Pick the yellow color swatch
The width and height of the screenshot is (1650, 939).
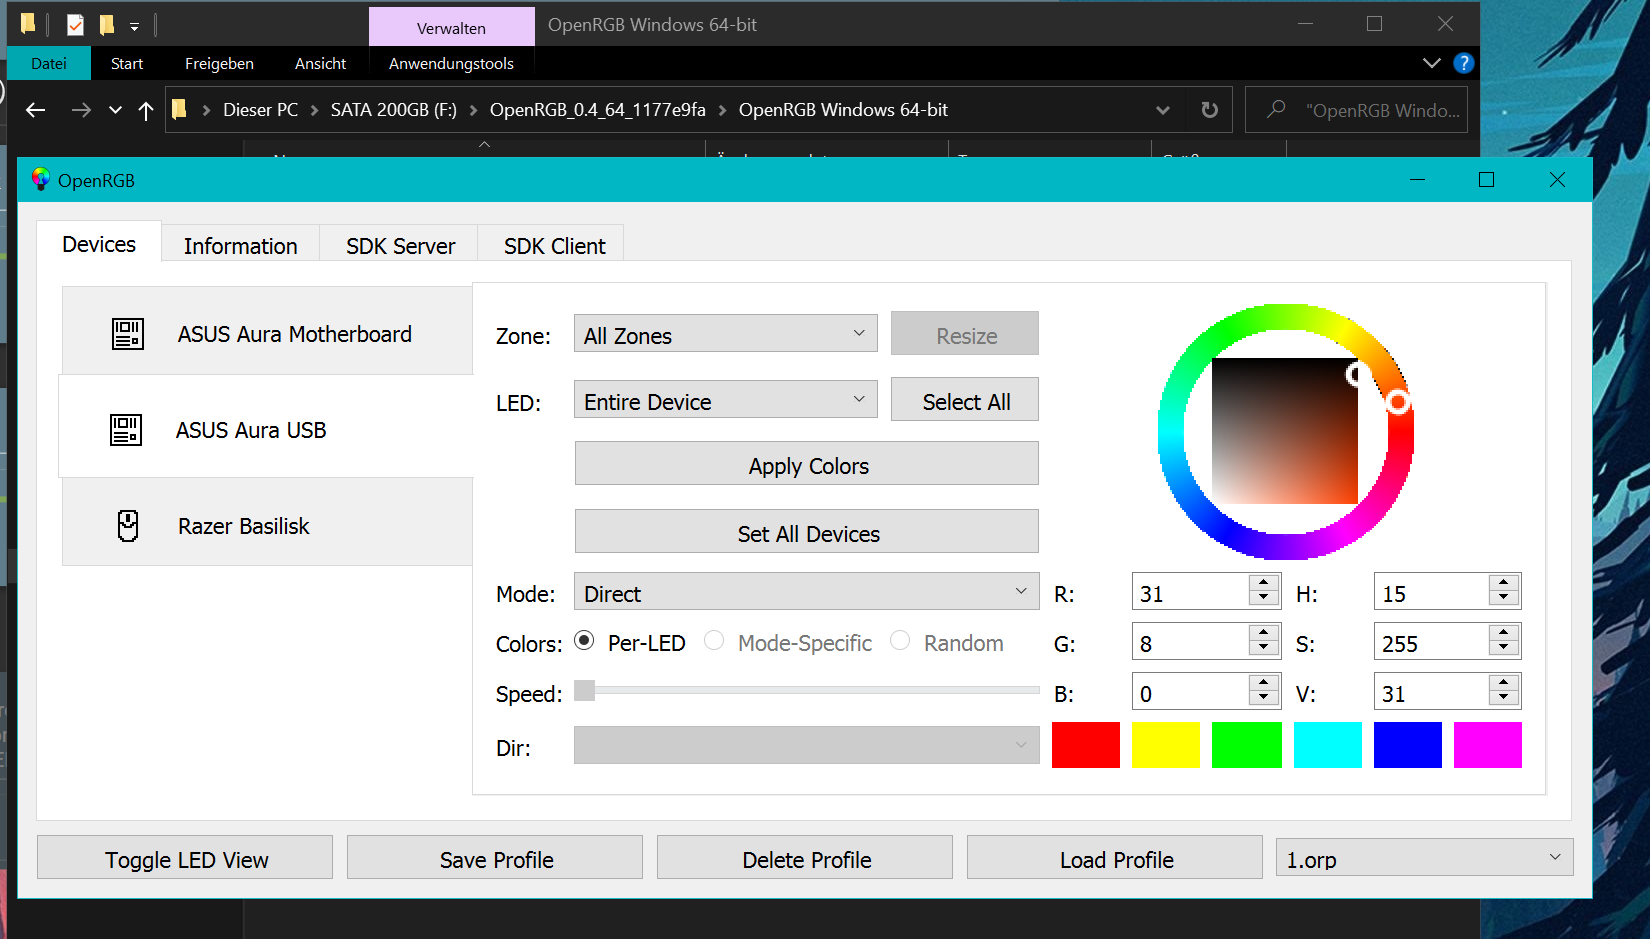[x=1166, y=745]
